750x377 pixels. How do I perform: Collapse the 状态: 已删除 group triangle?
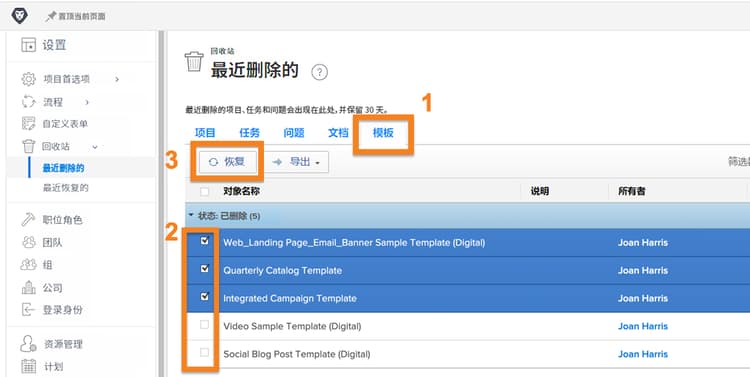(191, 216)
